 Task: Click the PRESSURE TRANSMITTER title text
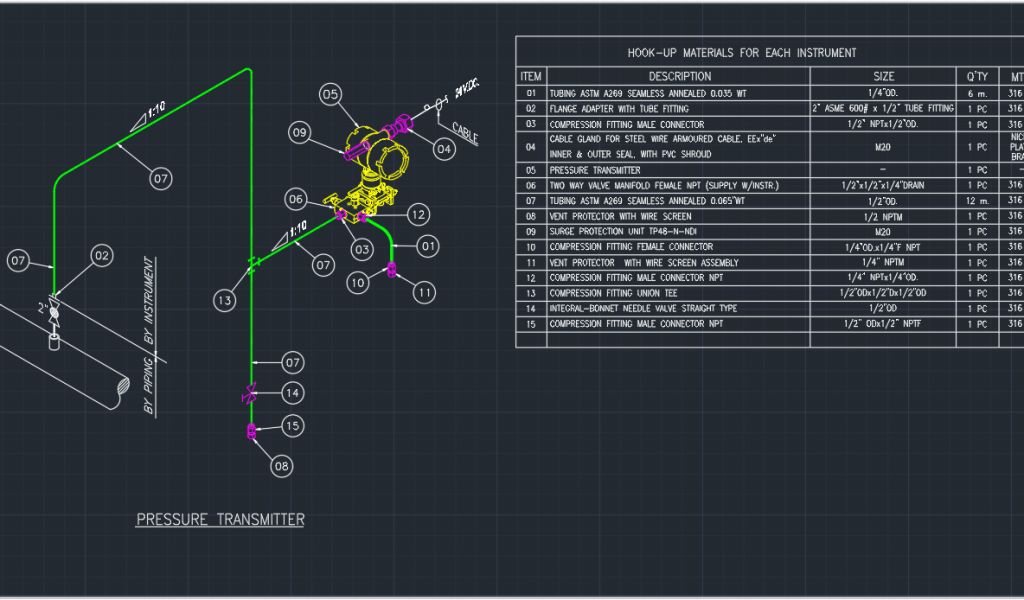coord(220,519)
